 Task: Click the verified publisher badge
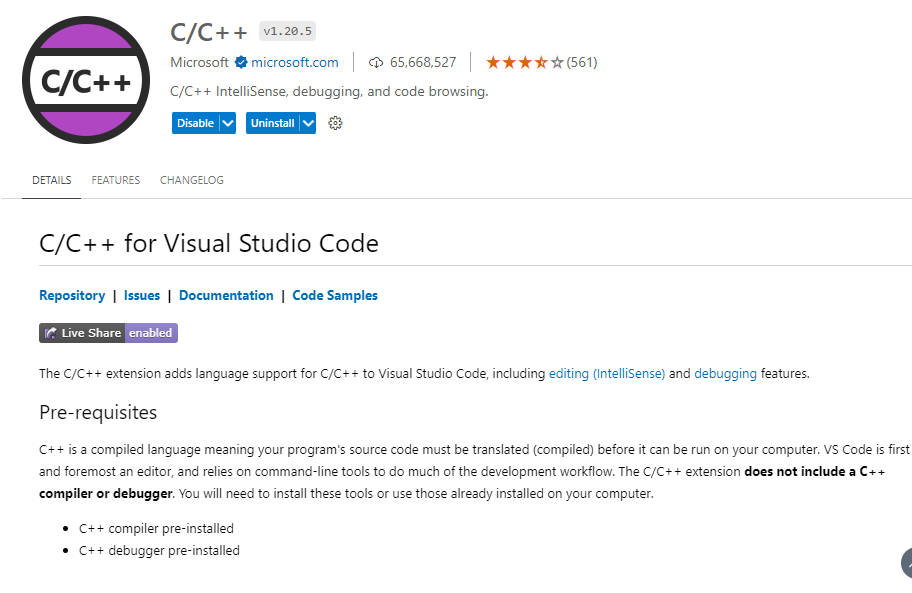tap(241, 62)
